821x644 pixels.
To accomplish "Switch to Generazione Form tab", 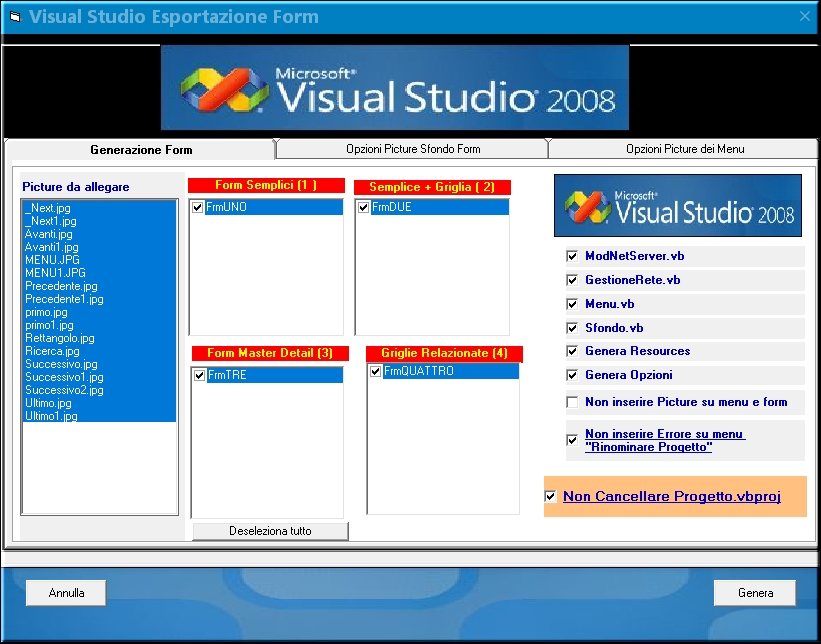I will pyautogui.click(x=141, y=150).
